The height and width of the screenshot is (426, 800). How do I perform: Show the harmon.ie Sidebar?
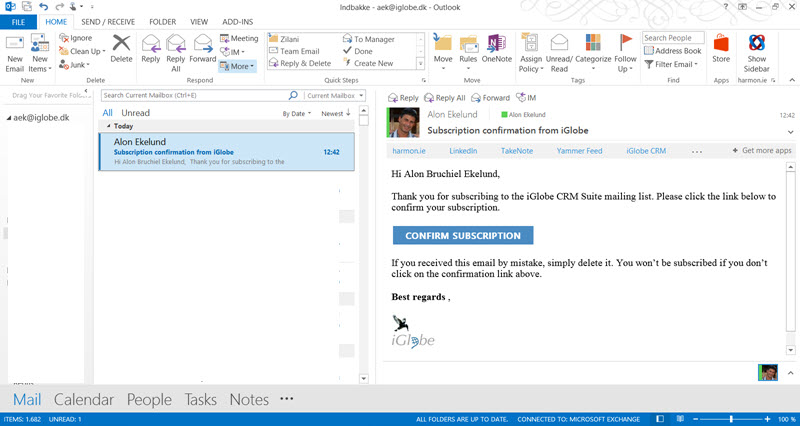(x=756, y=54)
